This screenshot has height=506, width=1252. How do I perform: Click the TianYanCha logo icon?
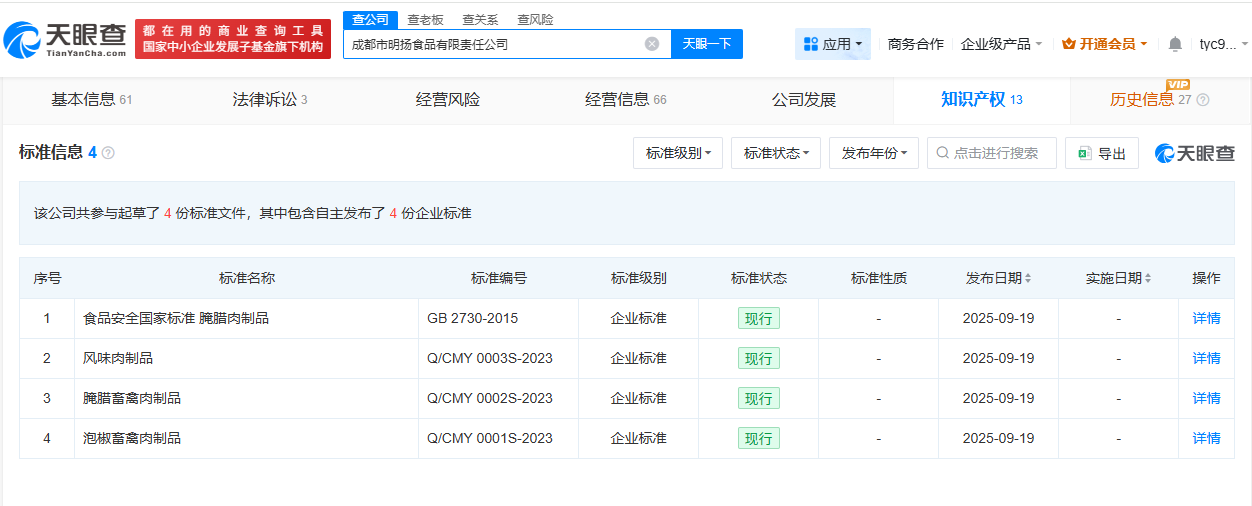pos(23,40)
